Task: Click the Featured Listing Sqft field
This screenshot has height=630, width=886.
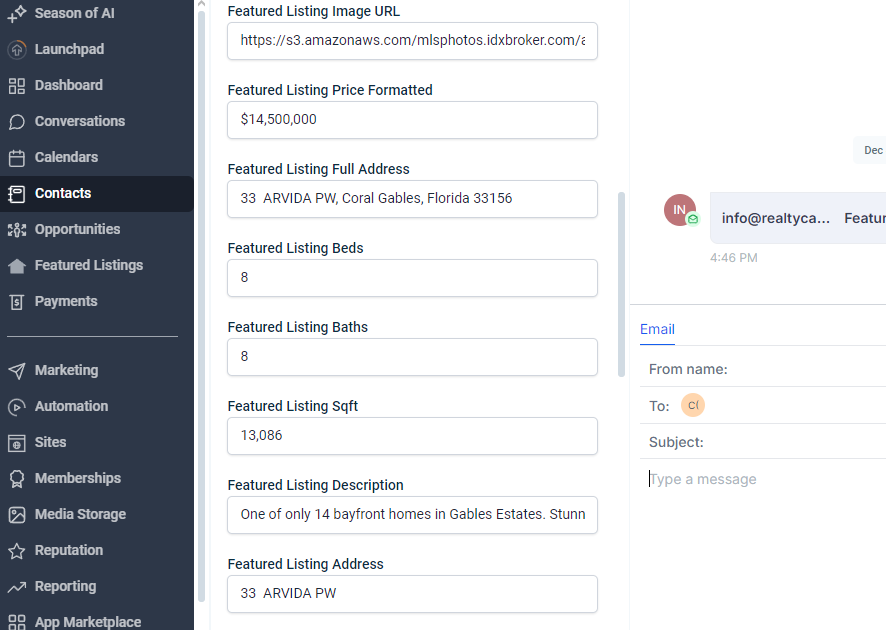Action: pyautogui.click(x=412, y=435)
